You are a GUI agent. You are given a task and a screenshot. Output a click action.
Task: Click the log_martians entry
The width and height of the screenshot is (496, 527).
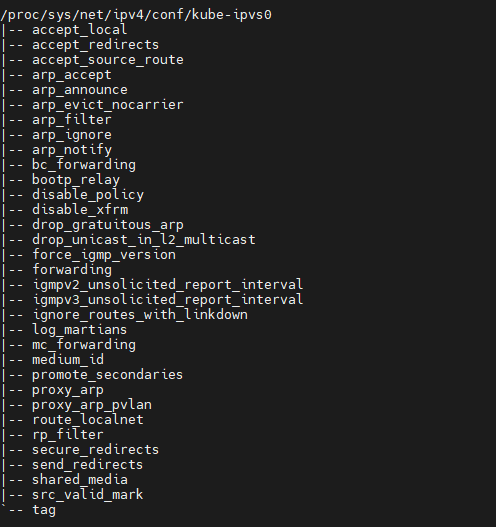pyautogui.click(x=80, y=330)
